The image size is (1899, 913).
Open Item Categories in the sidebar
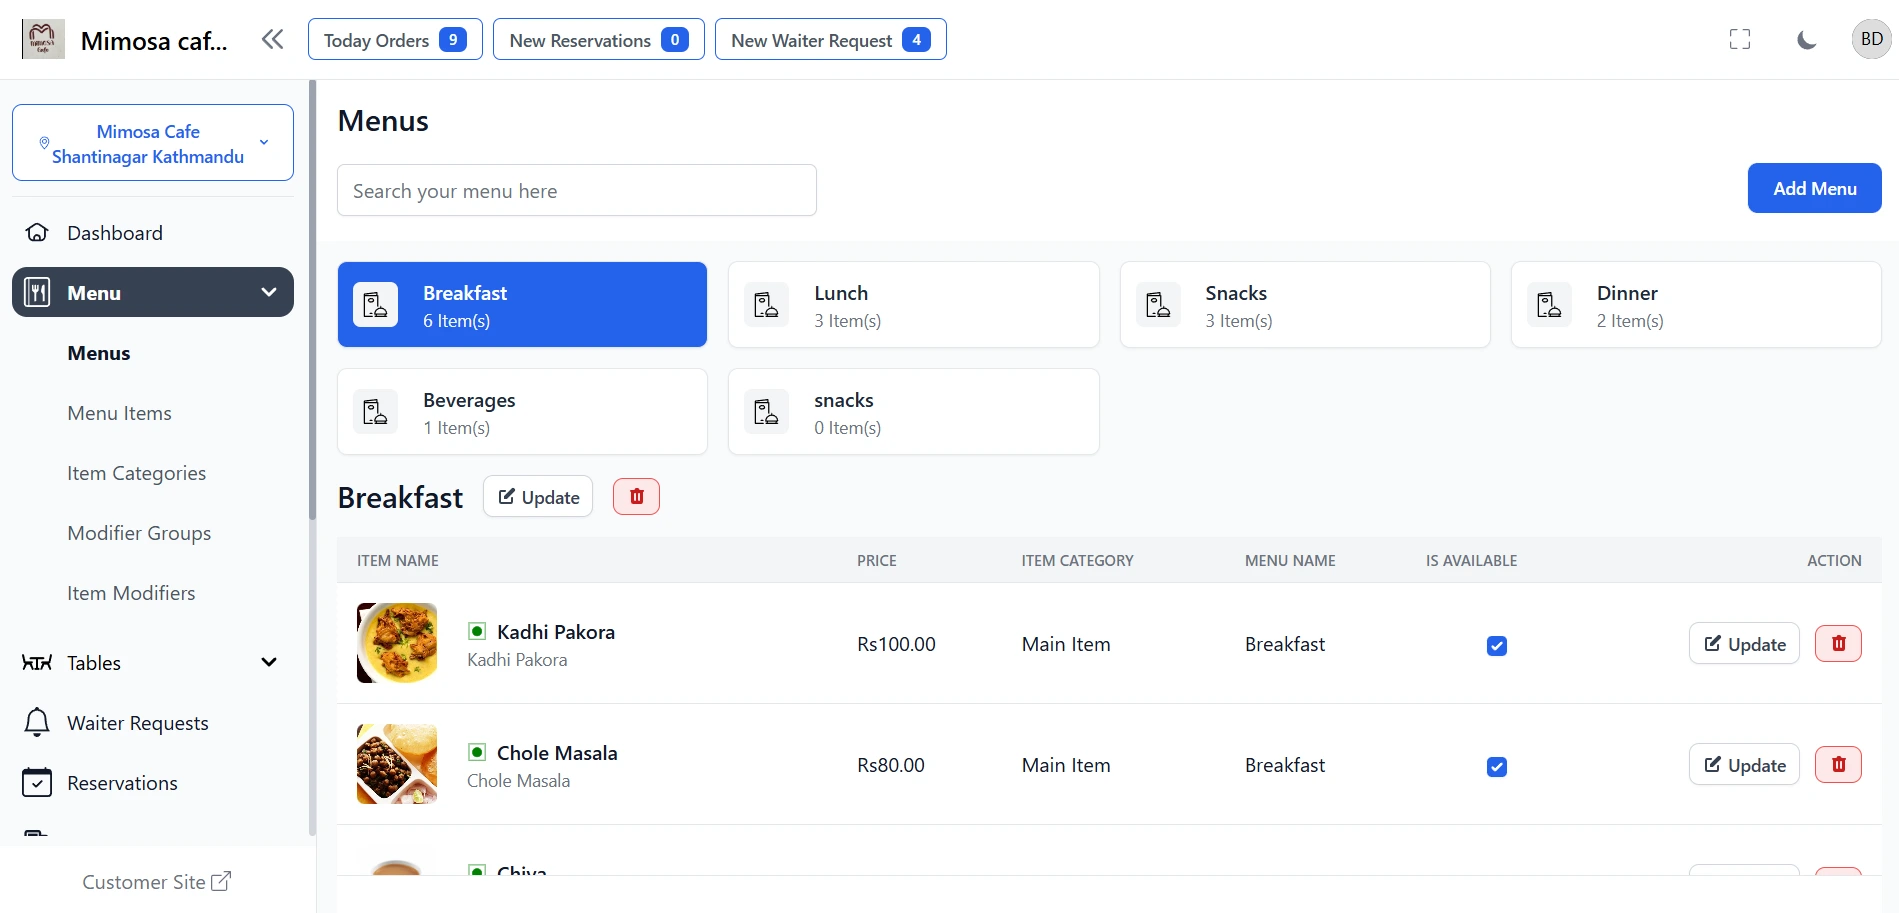[x=136, y=473]
